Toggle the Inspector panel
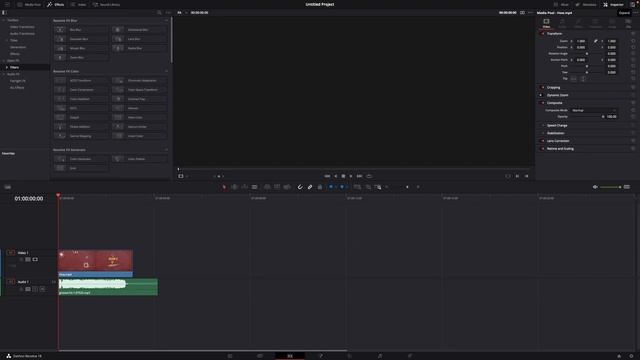 [x=613, y=4]
